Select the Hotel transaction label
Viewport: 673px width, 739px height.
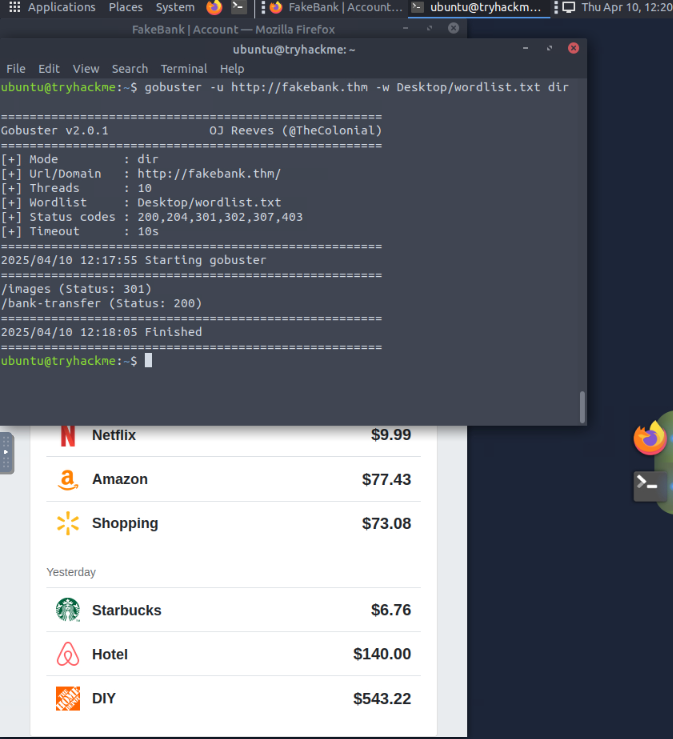coord(110,655)
